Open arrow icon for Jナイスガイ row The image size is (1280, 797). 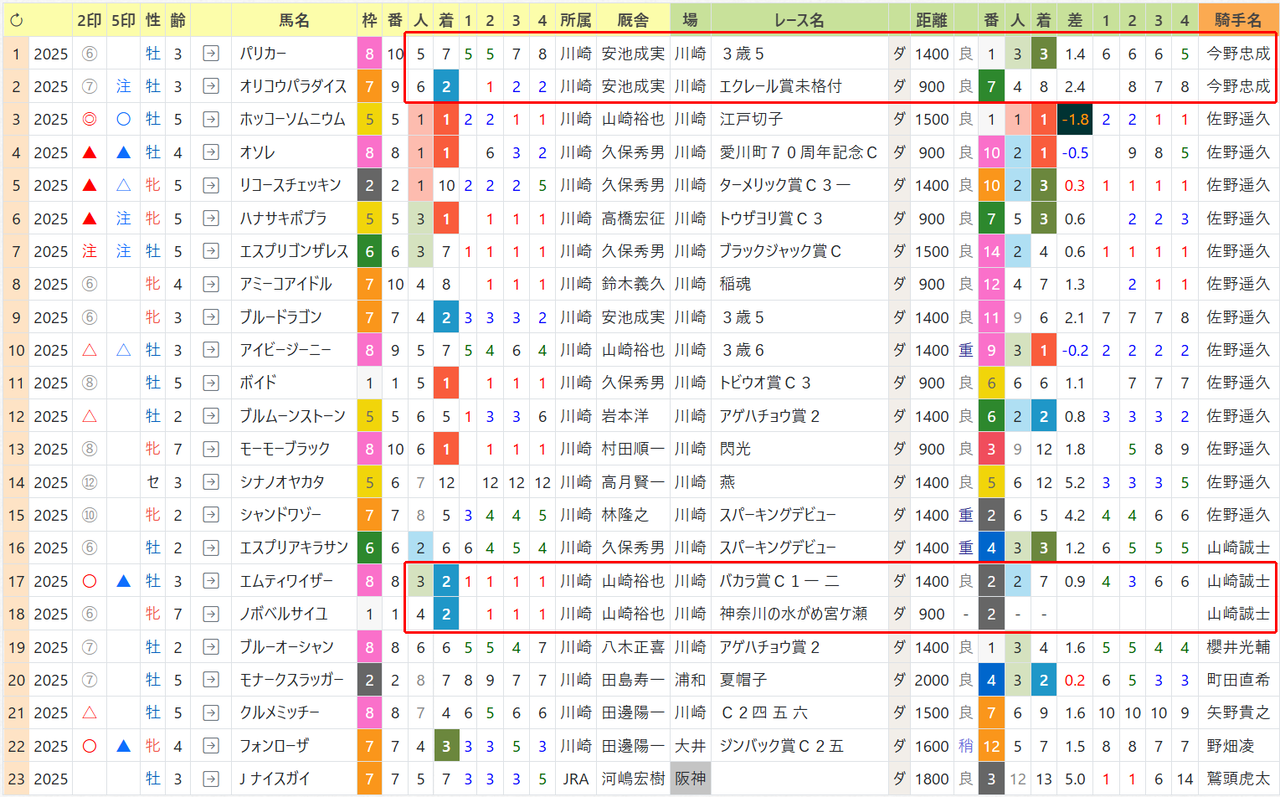point(211,779)
